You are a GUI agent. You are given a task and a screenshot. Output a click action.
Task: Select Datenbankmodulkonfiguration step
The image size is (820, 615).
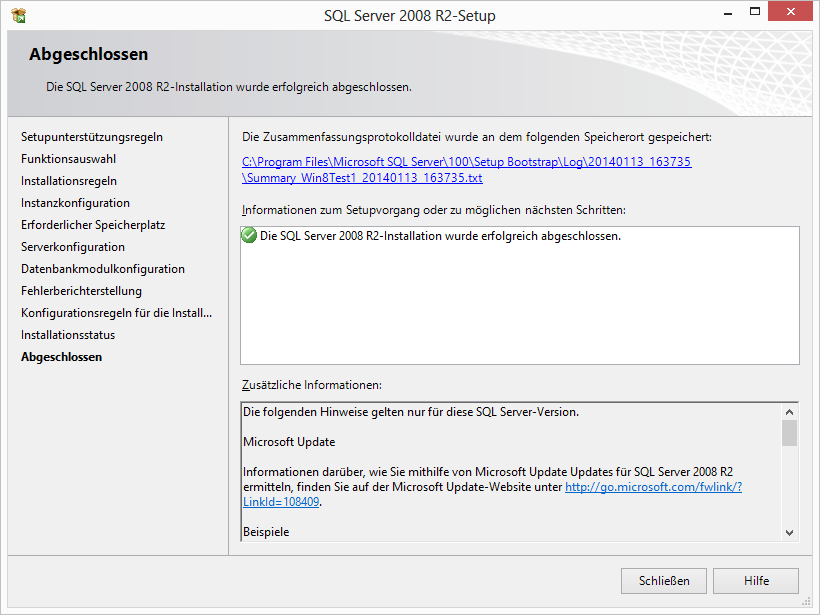point(102,269)
